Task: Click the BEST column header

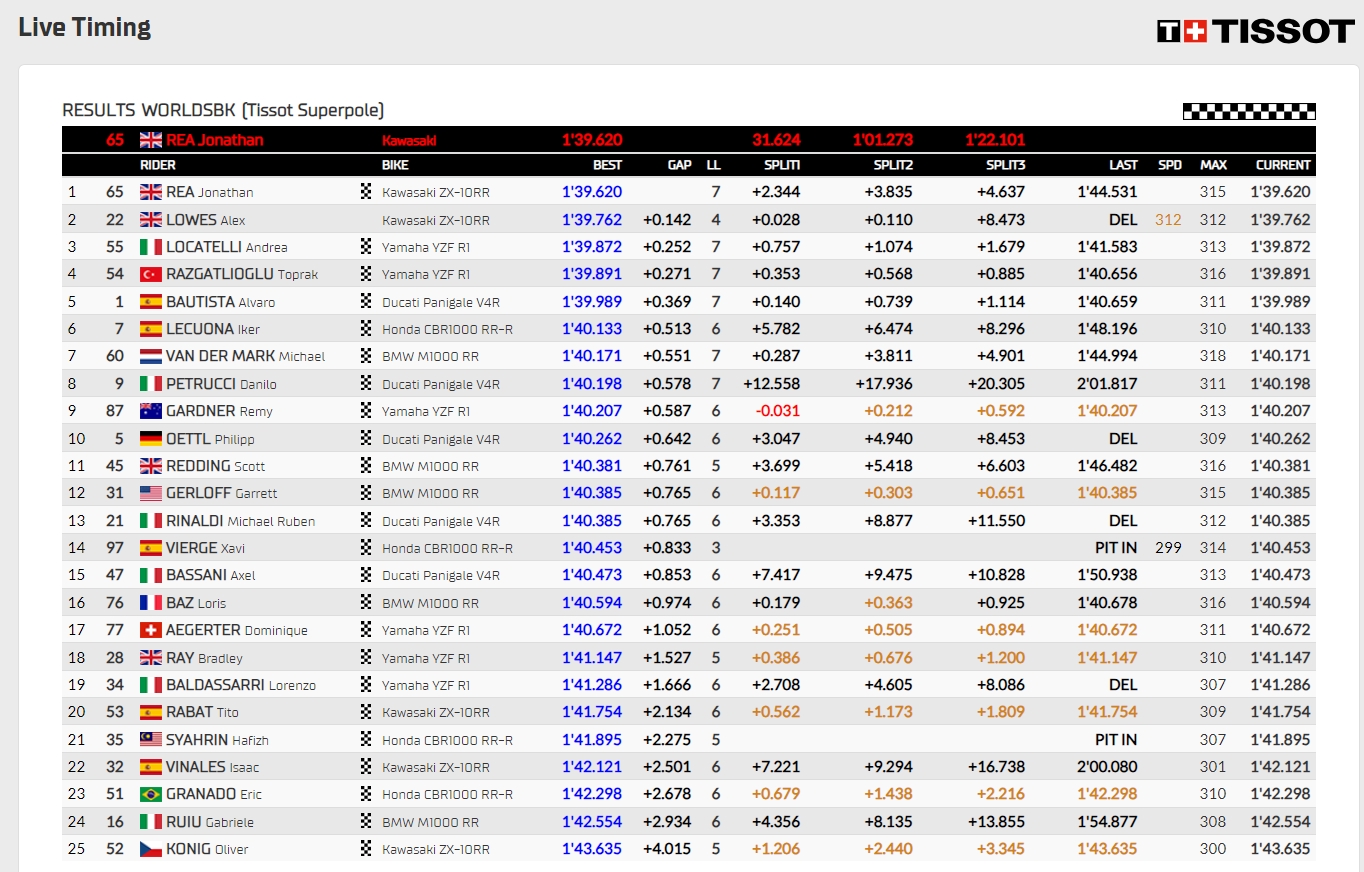Action: tap(606, 165)
